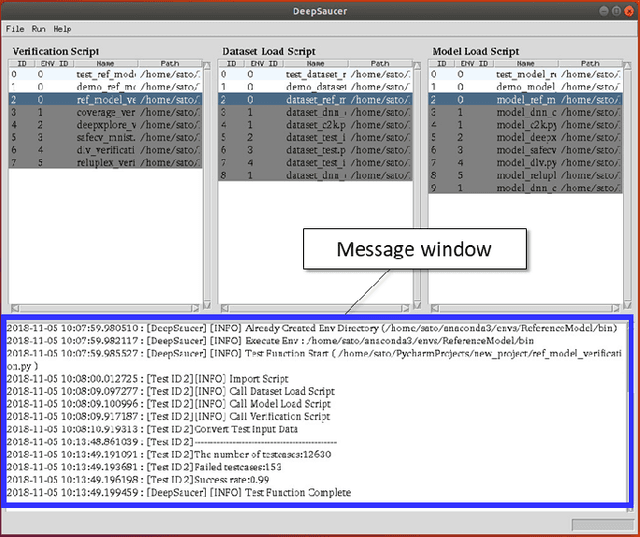
Task: Open the Help menu
Action: (x=63, y=29)
